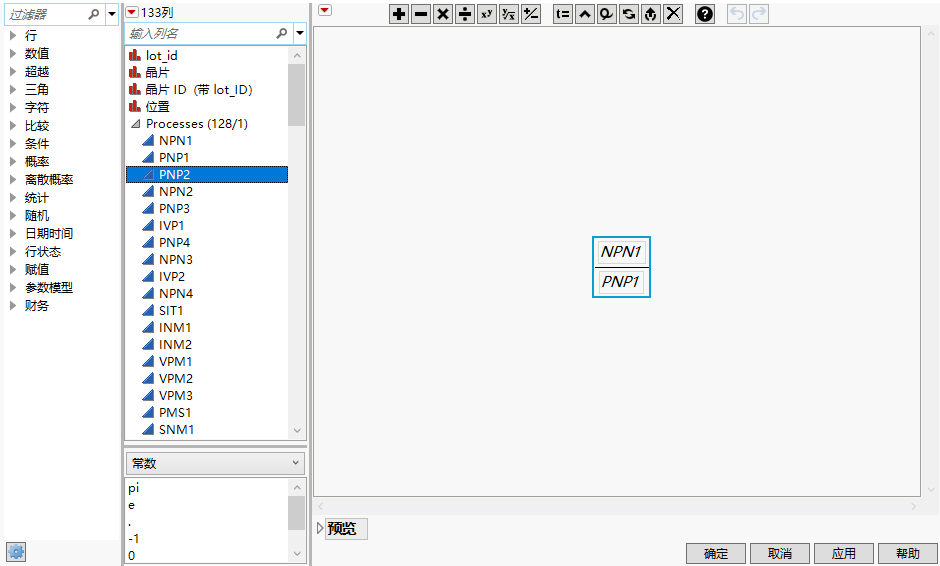Screen dimensions: 940x566
Task: Click the undo arrow icon
Action: 737,14
